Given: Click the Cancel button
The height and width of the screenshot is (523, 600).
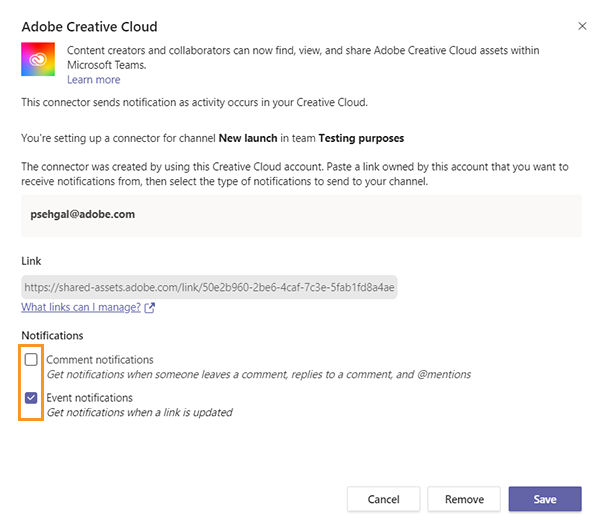Looking at the screenshot, I should coord(383,499).
